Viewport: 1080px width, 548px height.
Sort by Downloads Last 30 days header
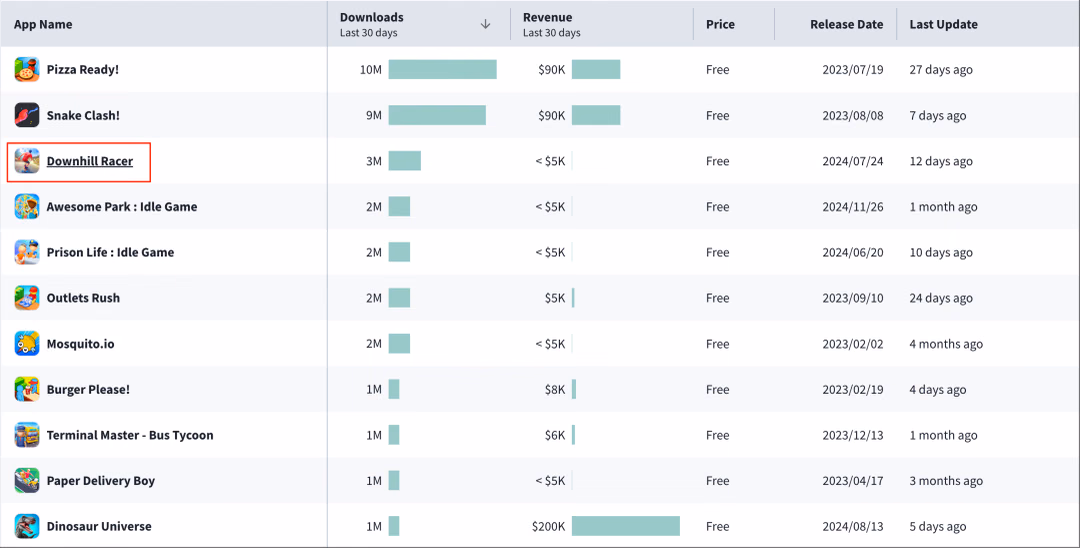tap(372, 24)
